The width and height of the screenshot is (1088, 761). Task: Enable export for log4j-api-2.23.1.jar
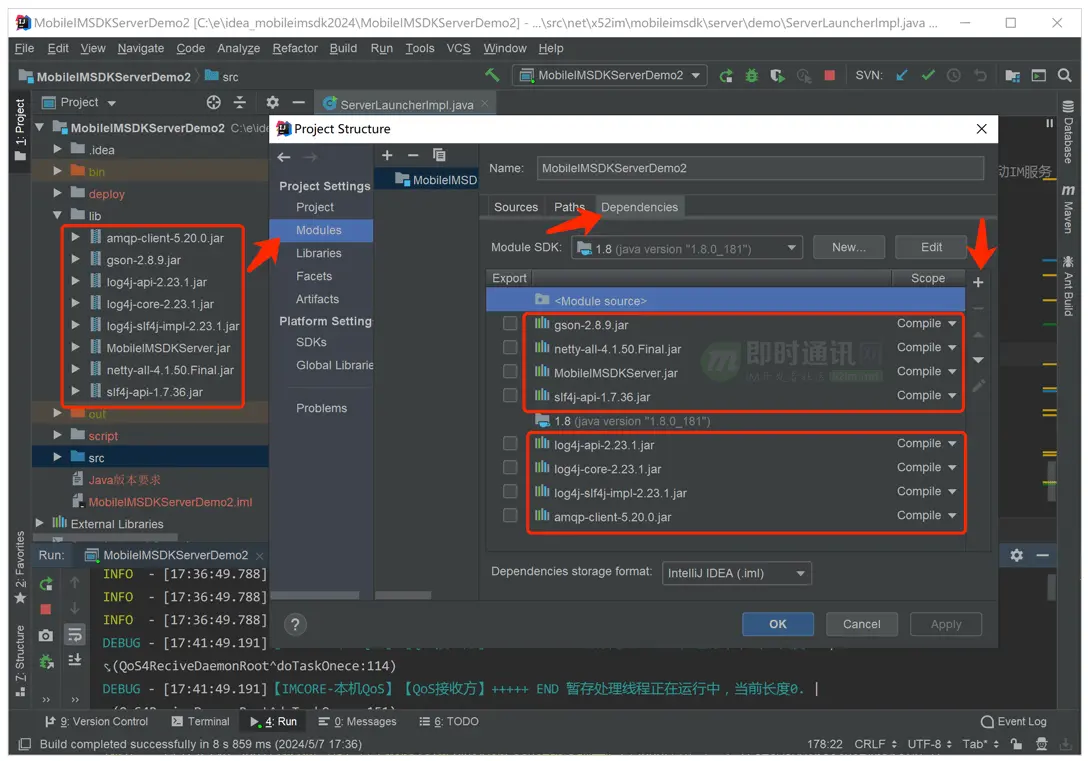pyautogui.click(x=510, y=444)
